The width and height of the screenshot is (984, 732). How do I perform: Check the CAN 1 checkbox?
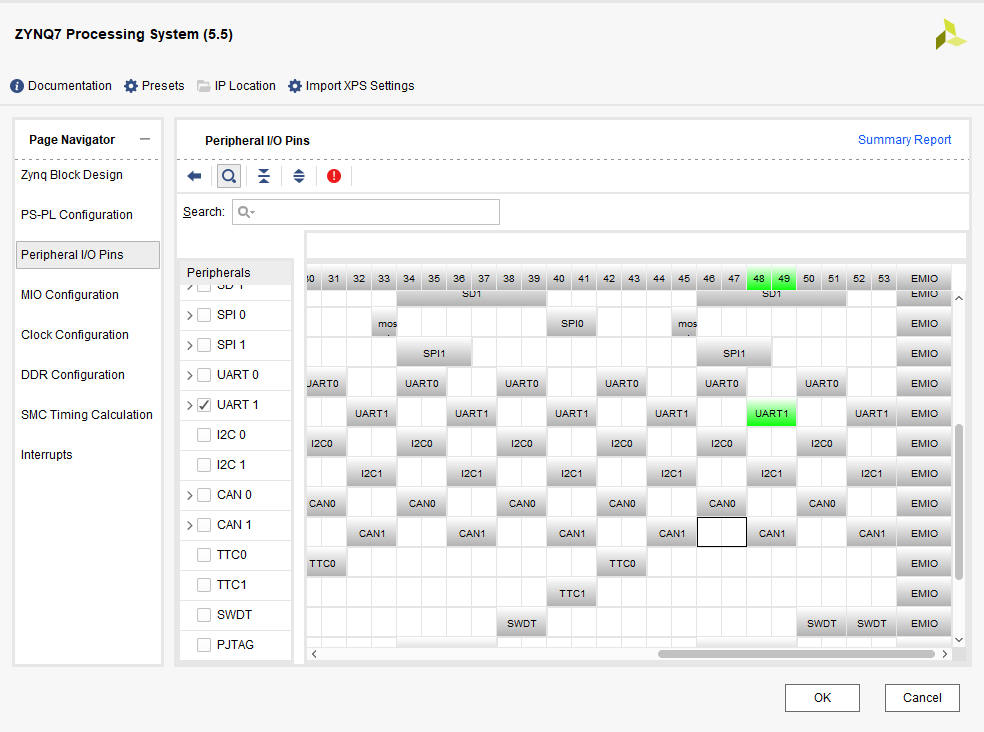pos(204,525)
